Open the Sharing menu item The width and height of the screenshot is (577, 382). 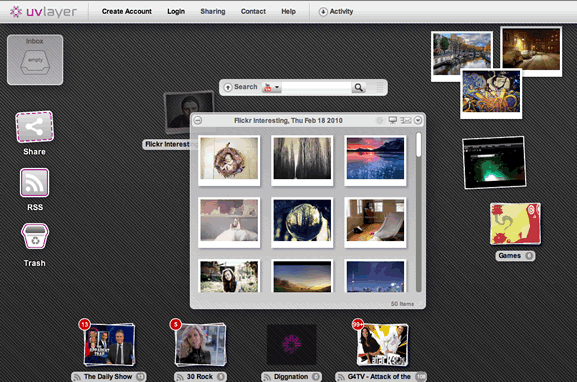coord(213,11)
